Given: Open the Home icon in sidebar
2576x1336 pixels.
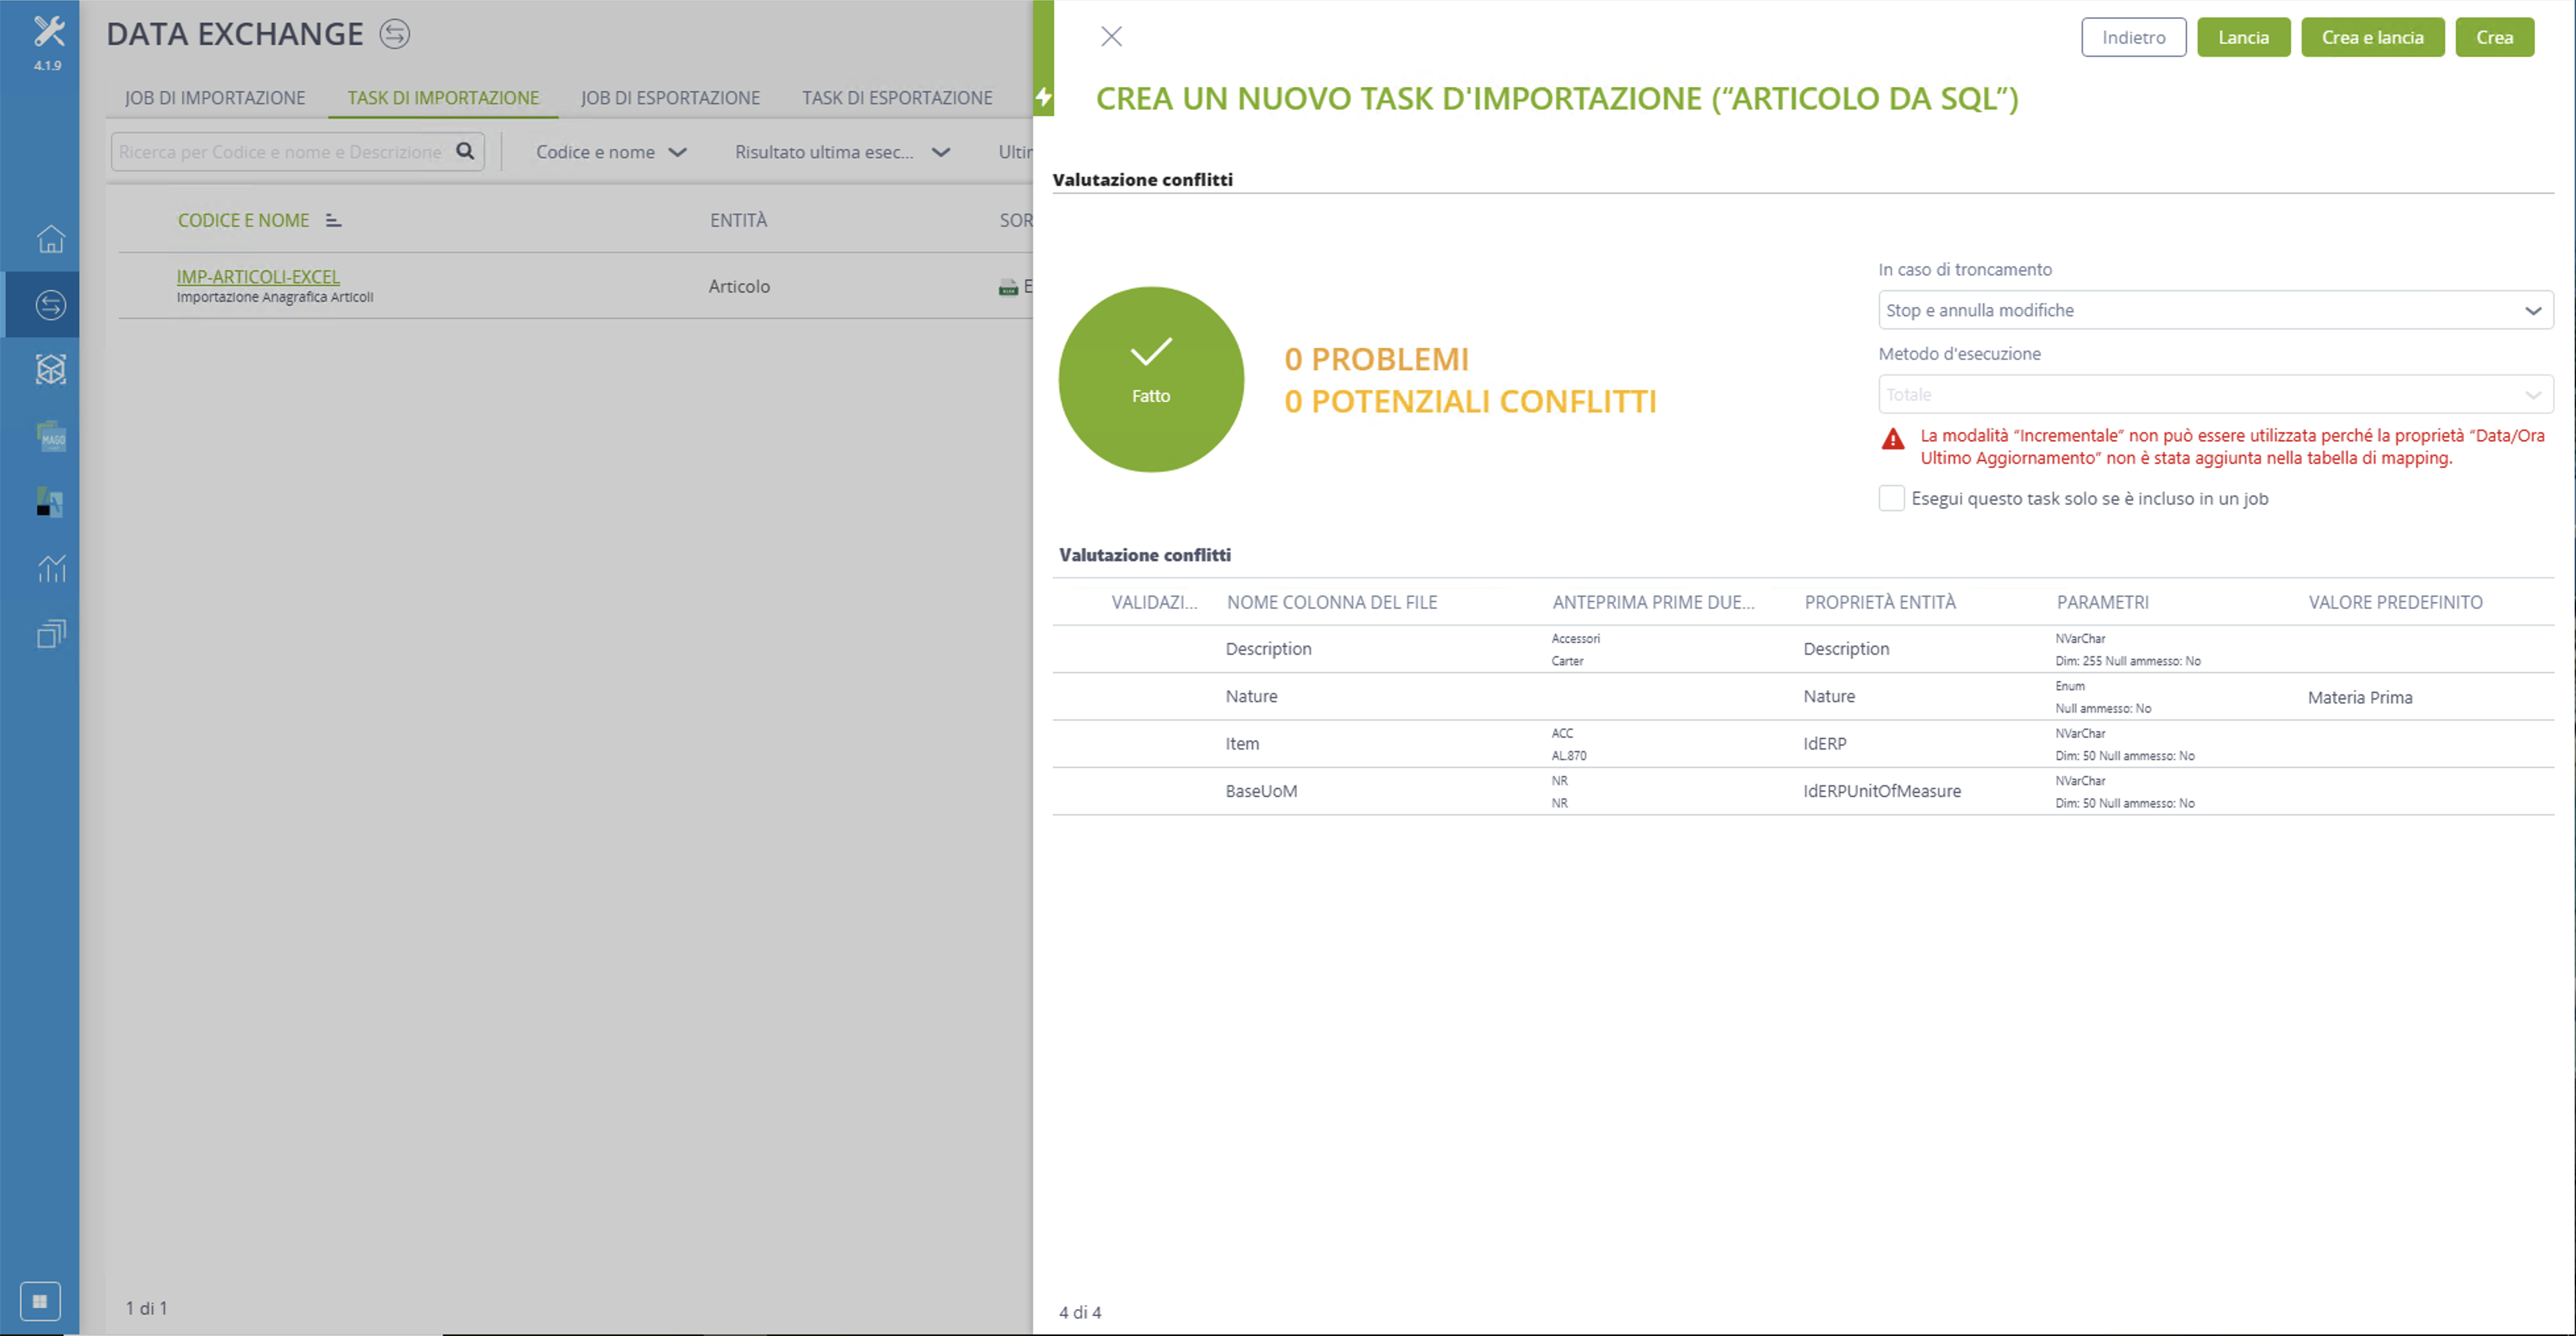Looking at the screenshot, I should [51, 239].
